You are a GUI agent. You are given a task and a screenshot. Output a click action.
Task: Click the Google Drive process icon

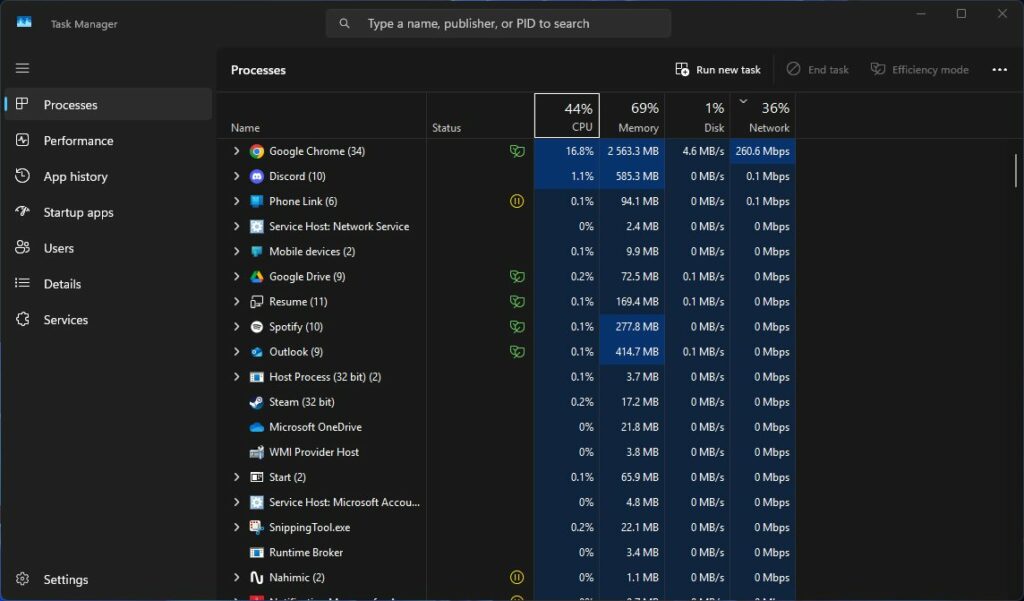pyautogui.click(x=257, y=277)
